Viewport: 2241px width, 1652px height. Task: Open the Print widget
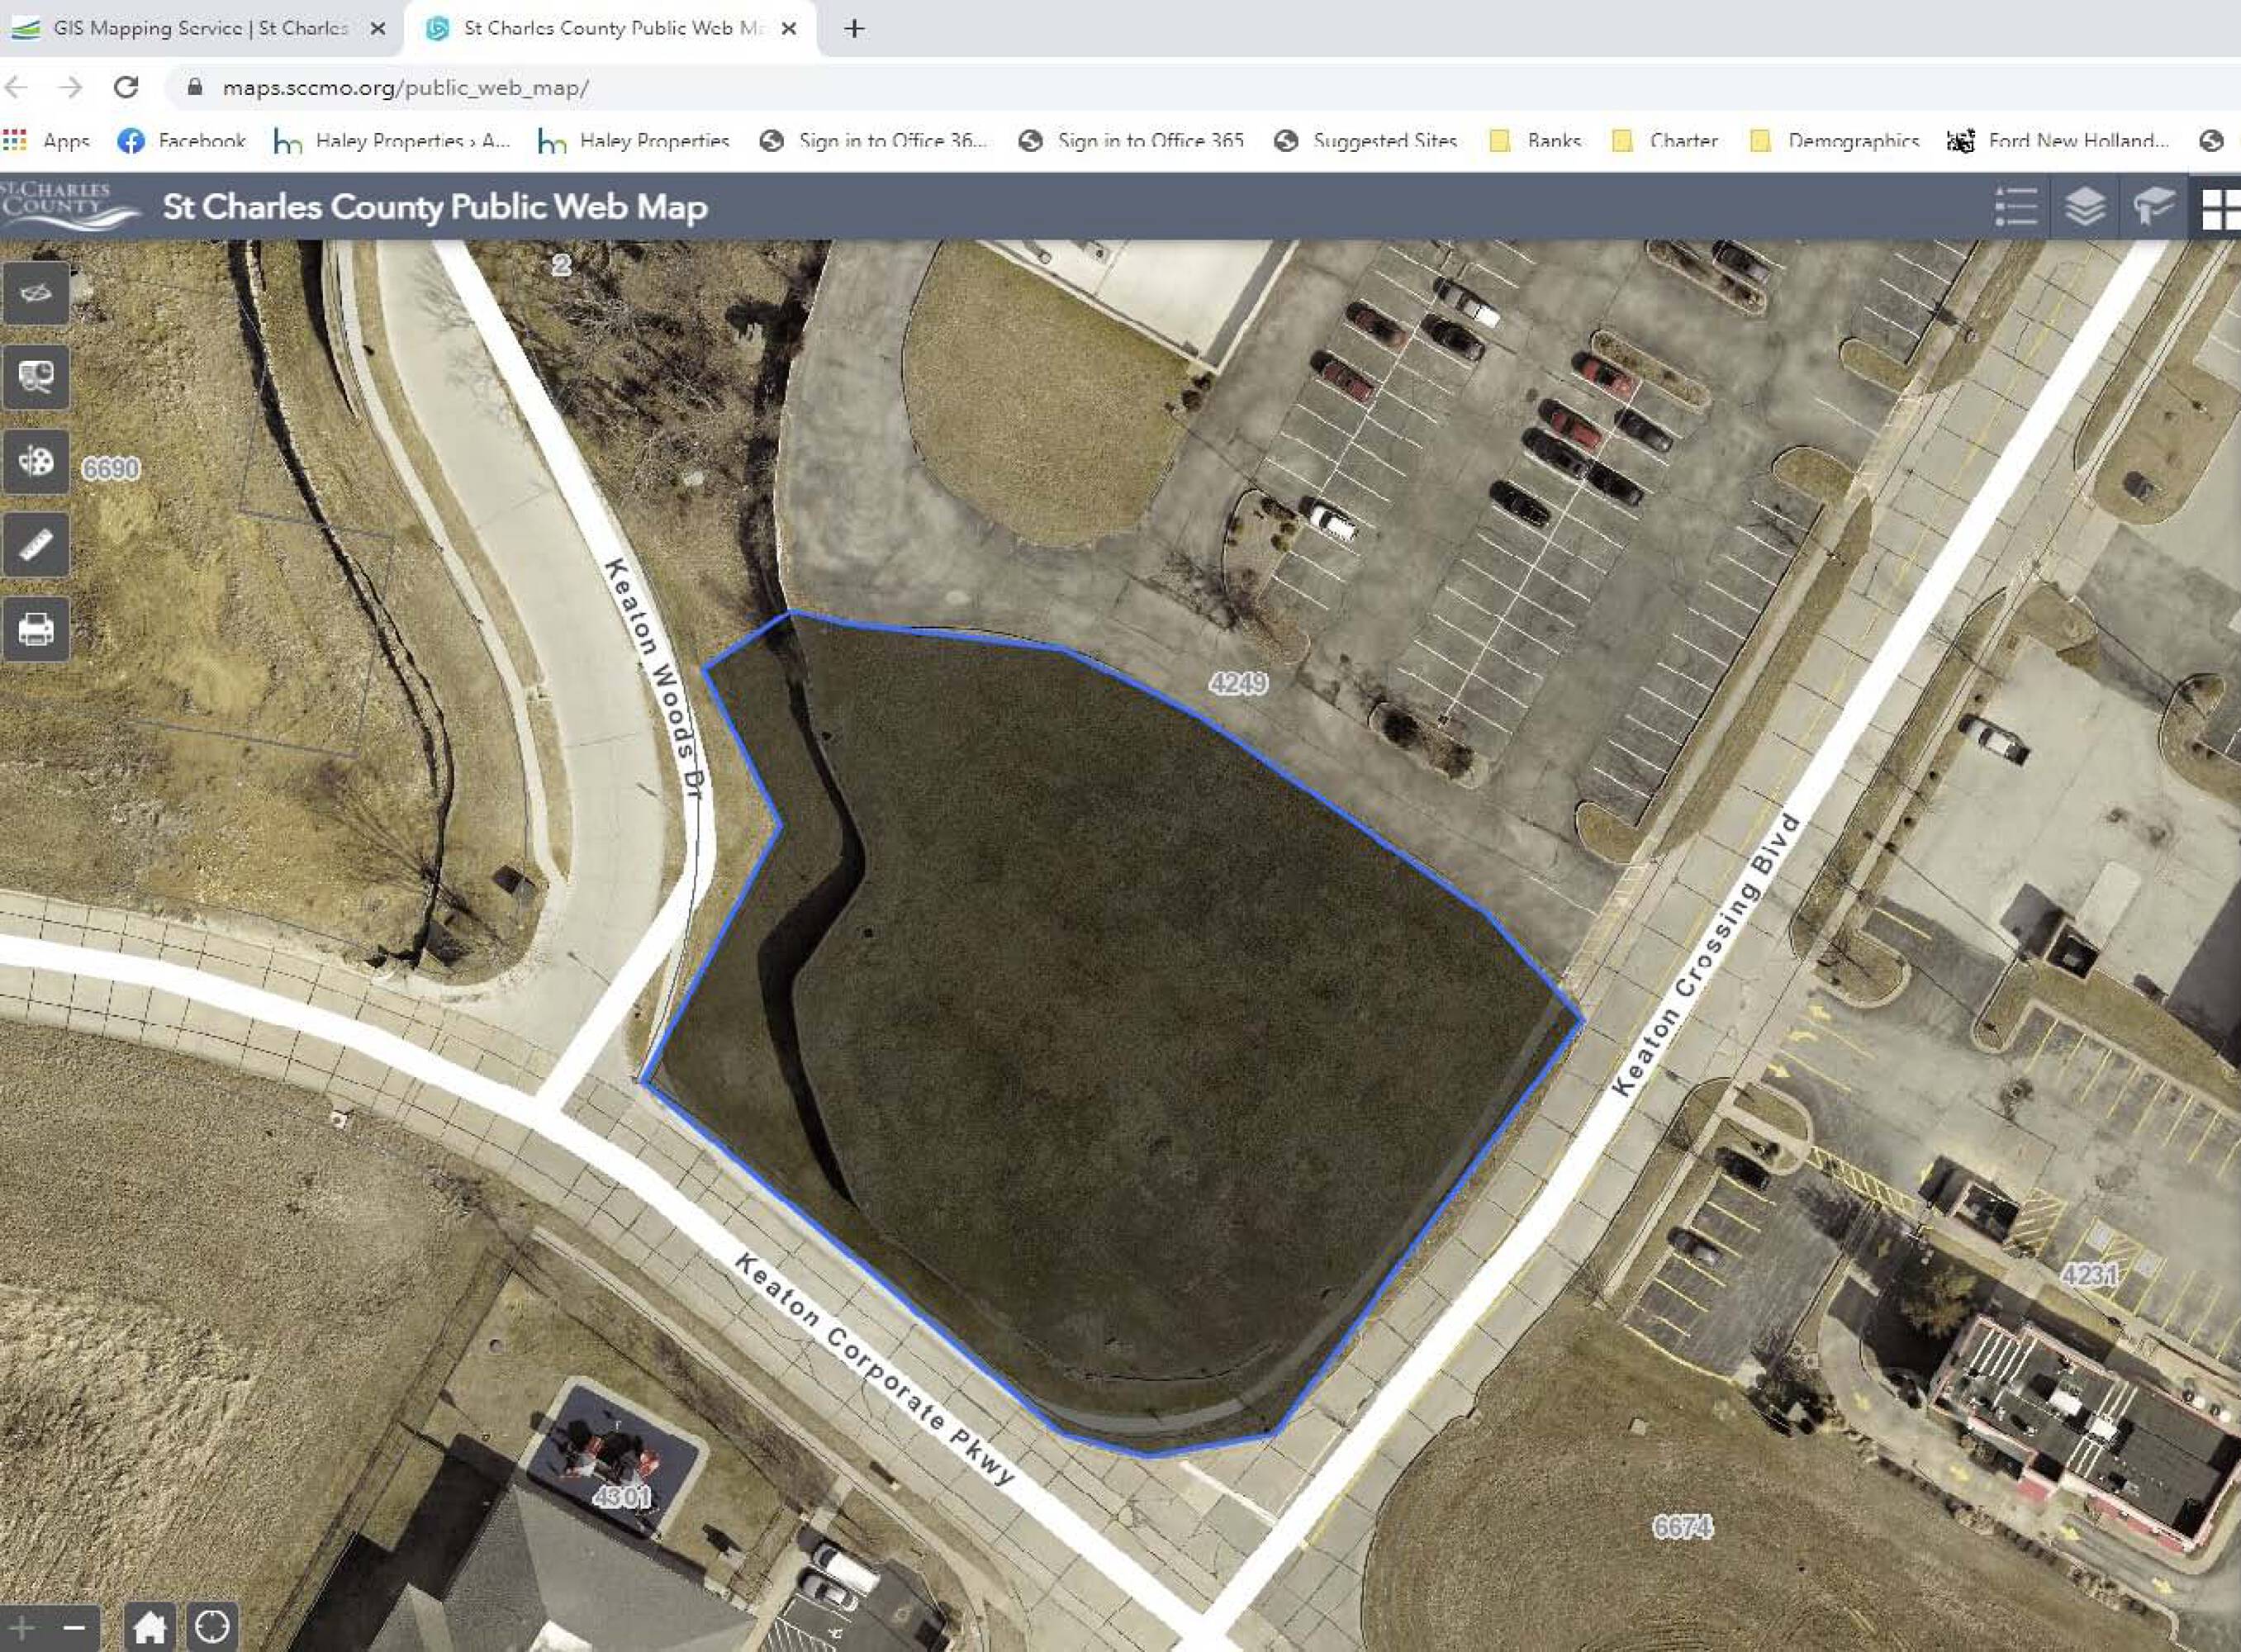click(x=36, y=629)
